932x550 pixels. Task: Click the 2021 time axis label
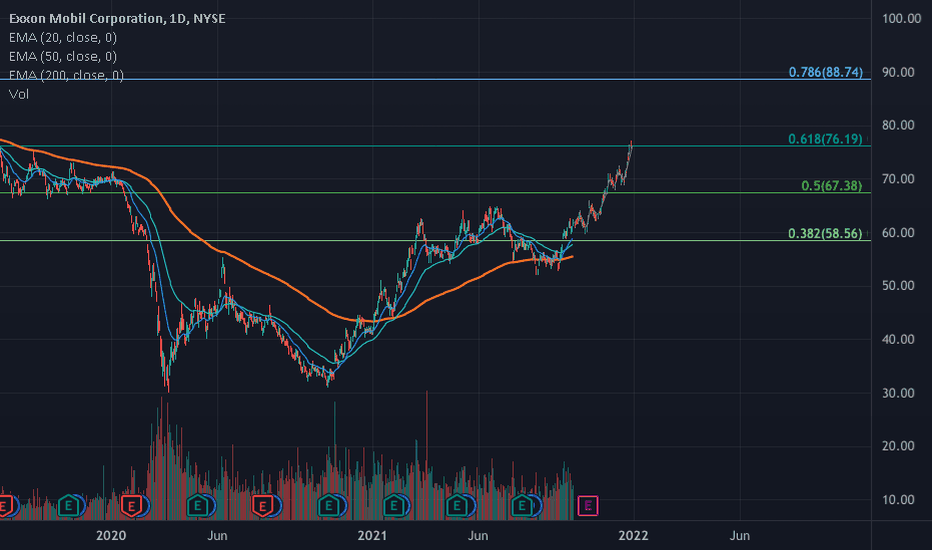click(x=372, y=536)
